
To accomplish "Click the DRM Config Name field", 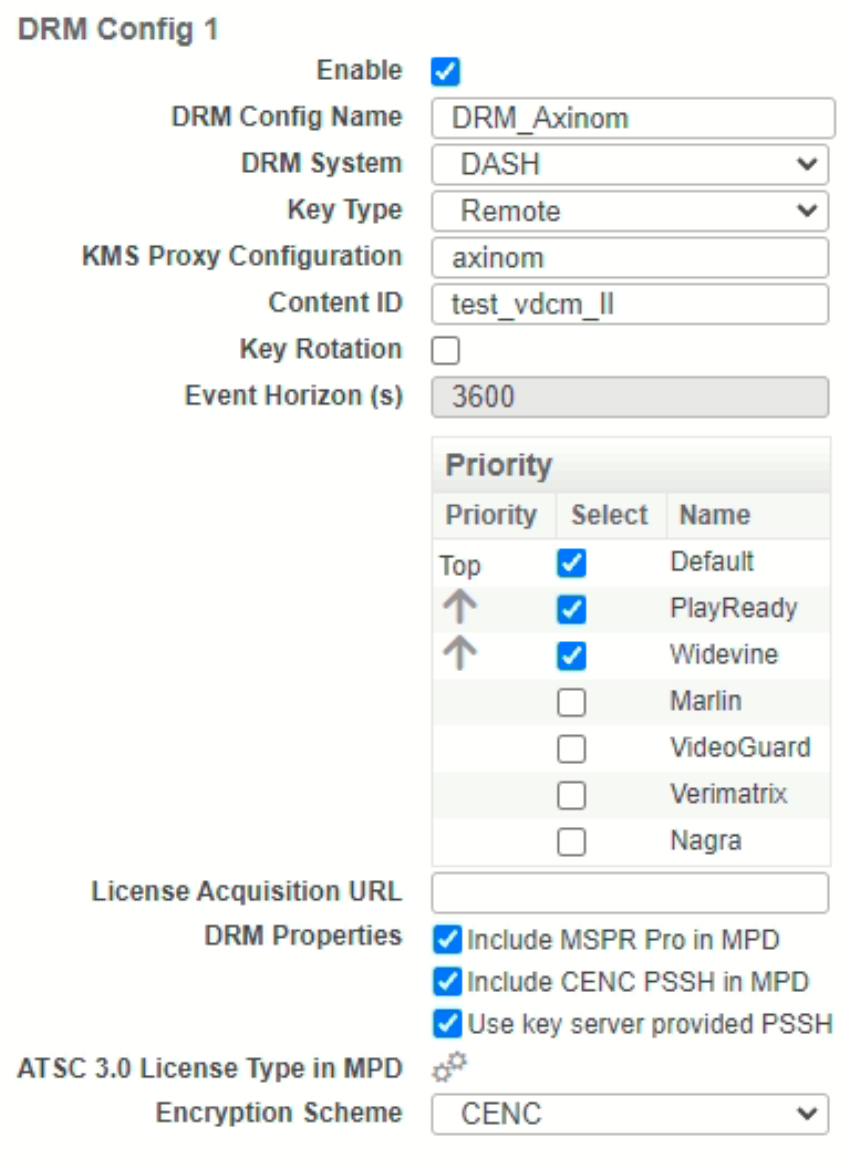I will [633, 118].
